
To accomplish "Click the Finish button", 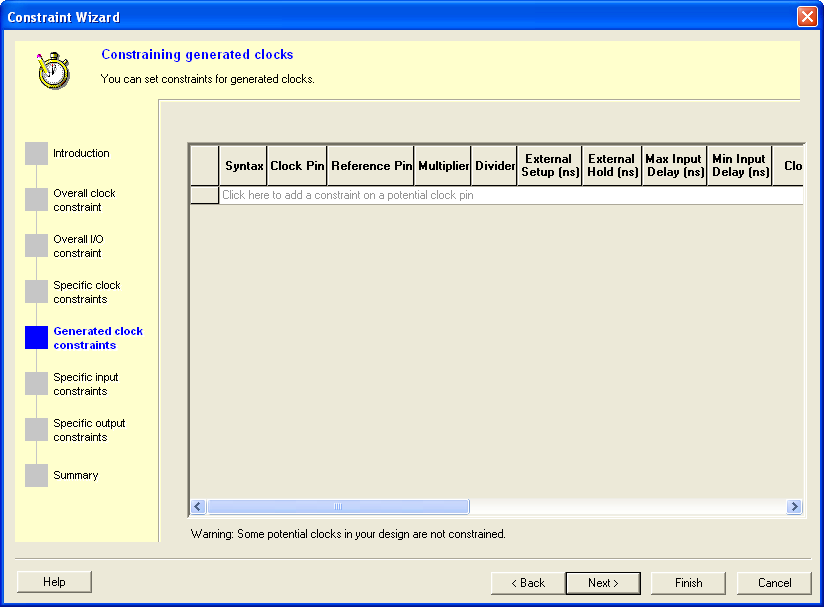I will click(688, 583).
